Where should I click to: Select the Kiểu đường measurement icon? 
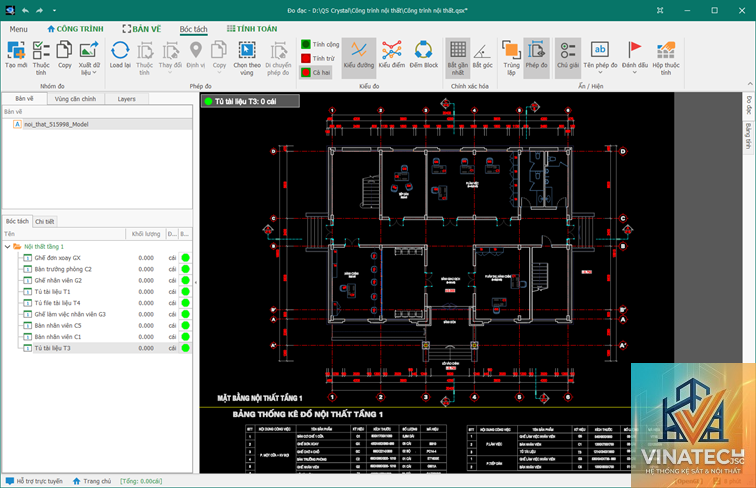coord(359,50)
